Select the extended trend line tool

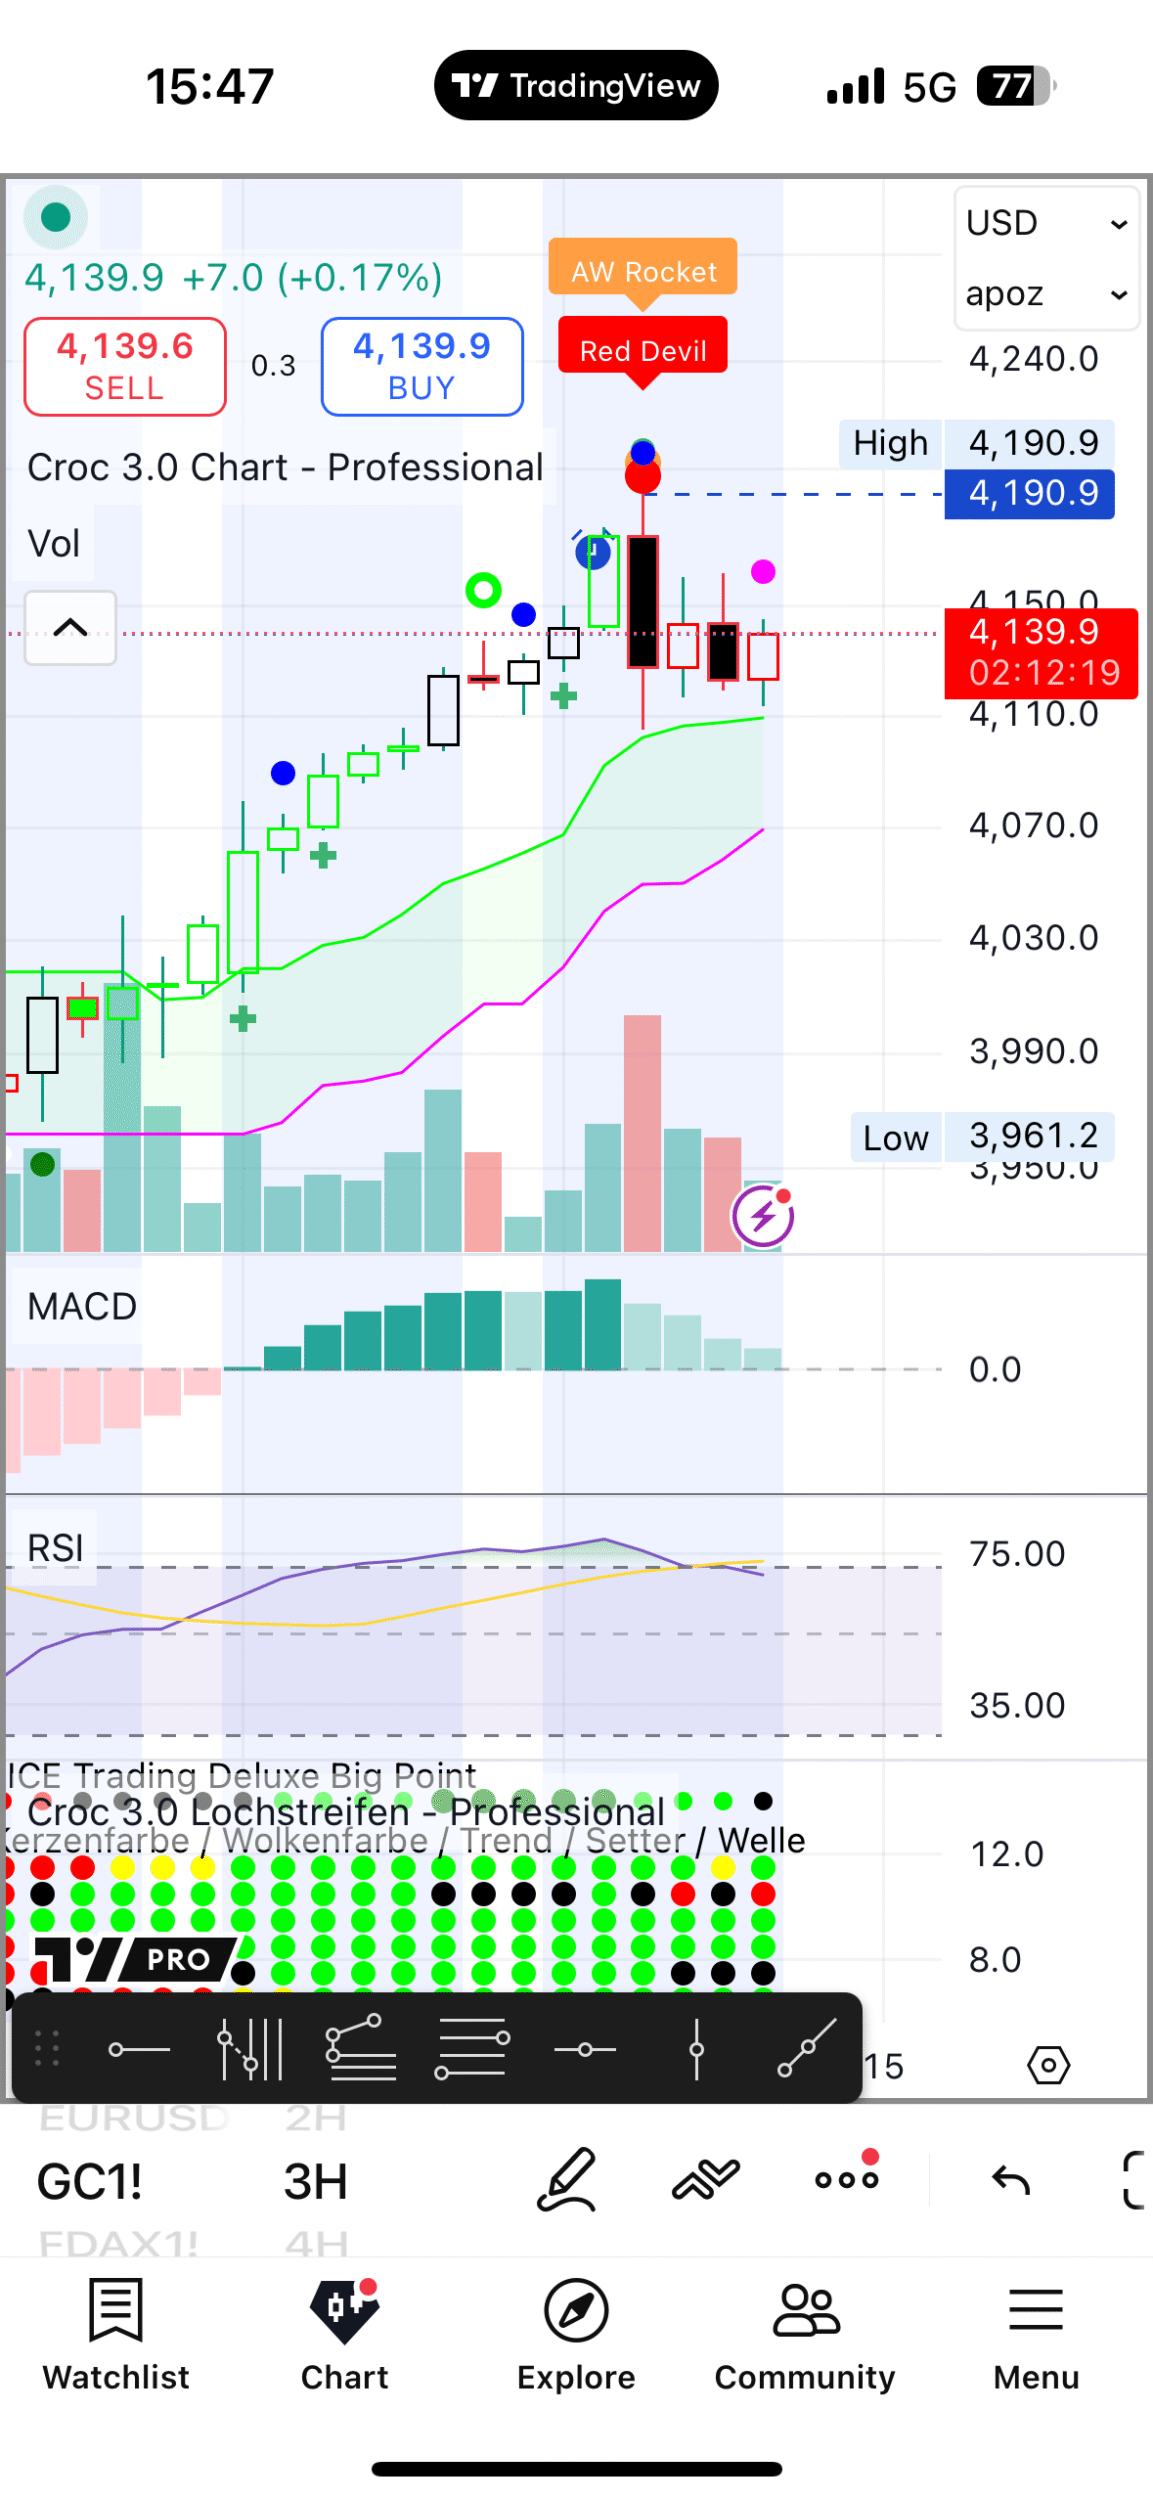tap(807, 2049)
